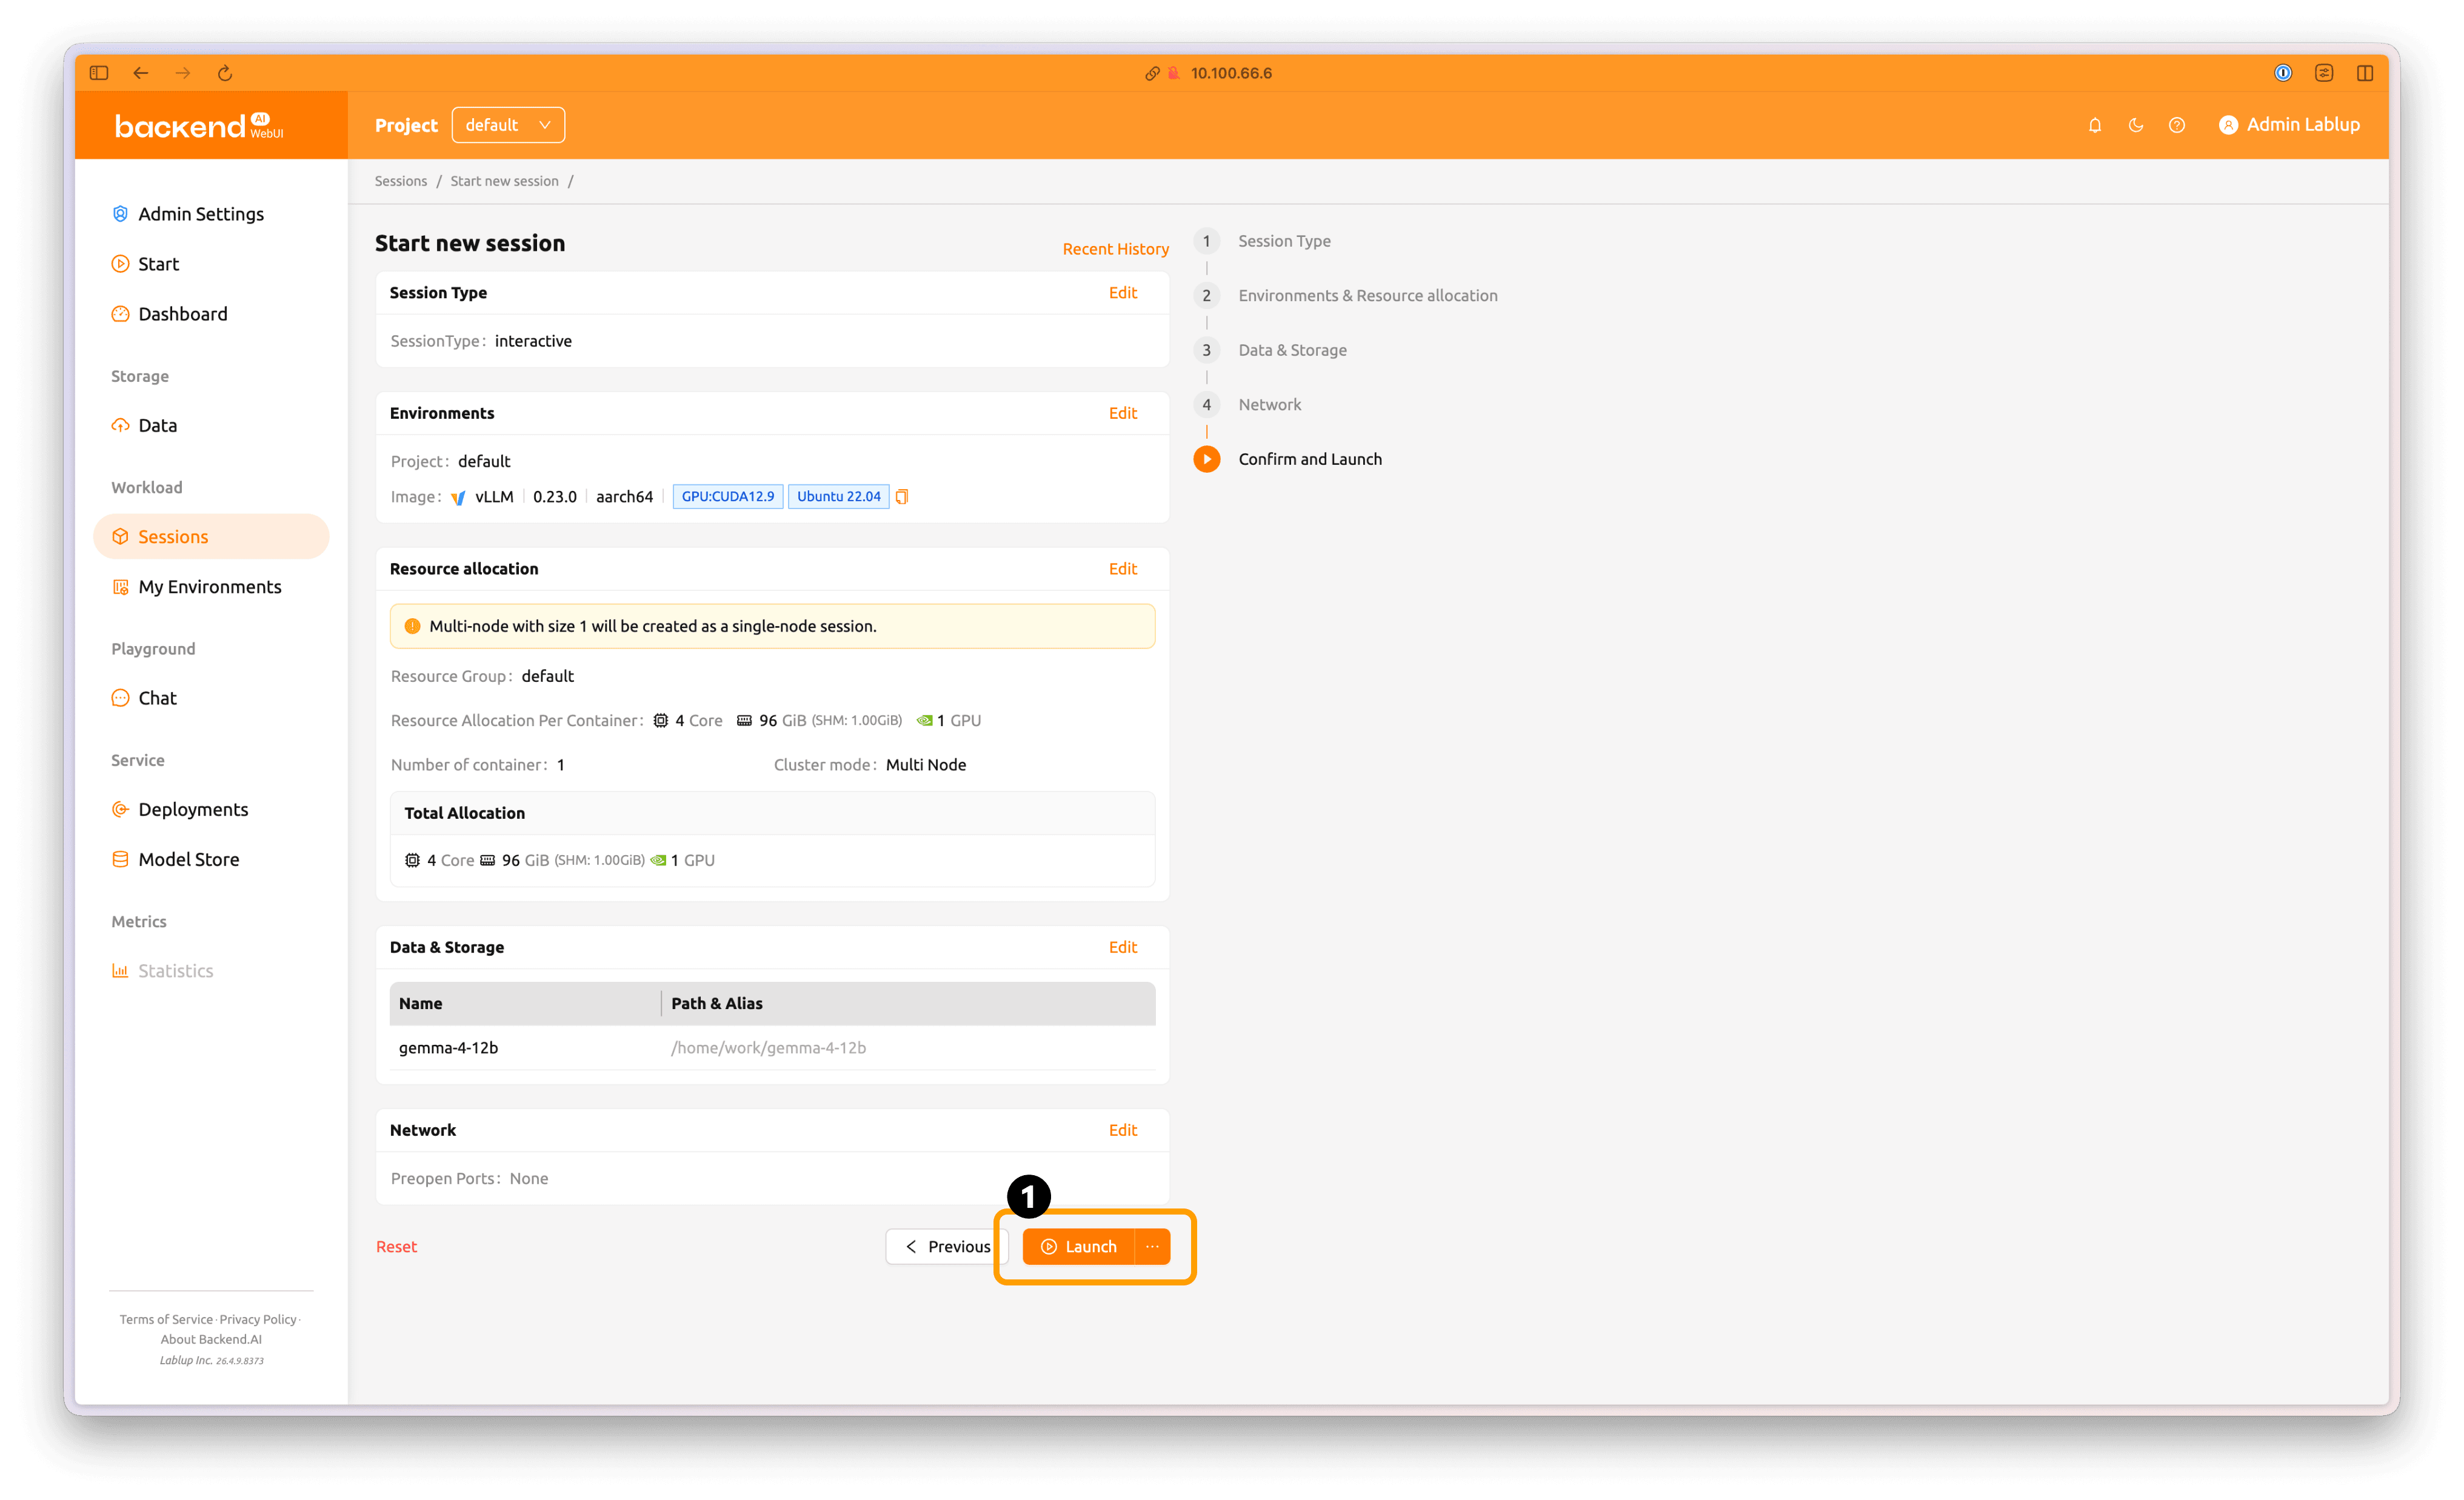This screenshot has width=2464, height=1500.
Task: Edit the Resource allocation section
Action: [x=1122, y=569]
